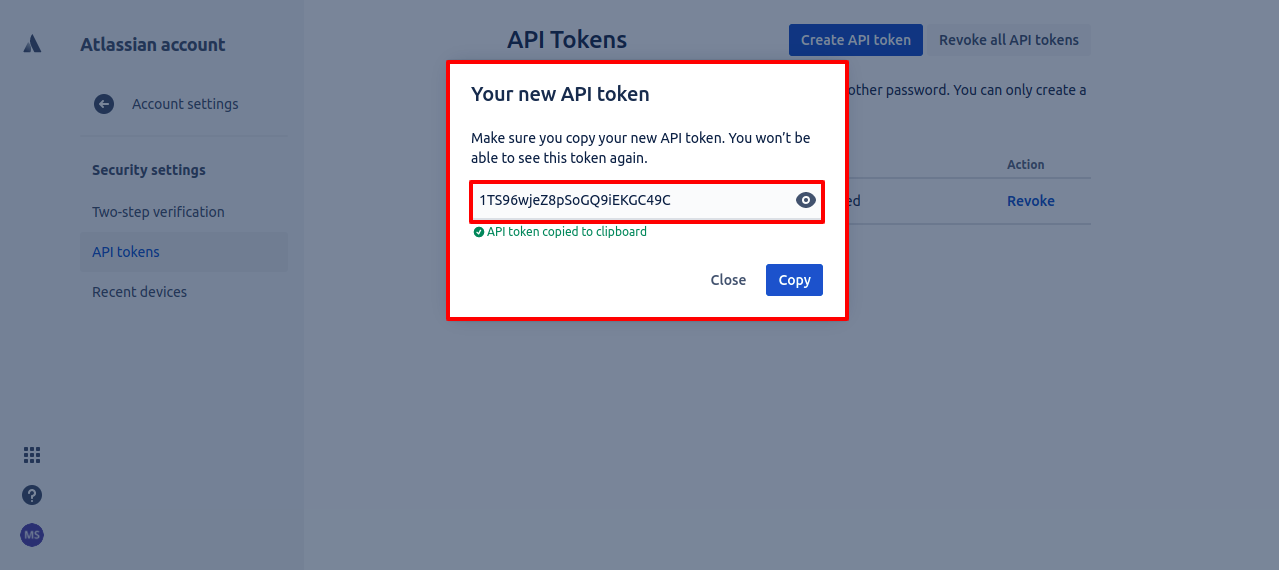Click the Your new API token heading
This screenshot has width=1279, height=570.
coord(560,94)
